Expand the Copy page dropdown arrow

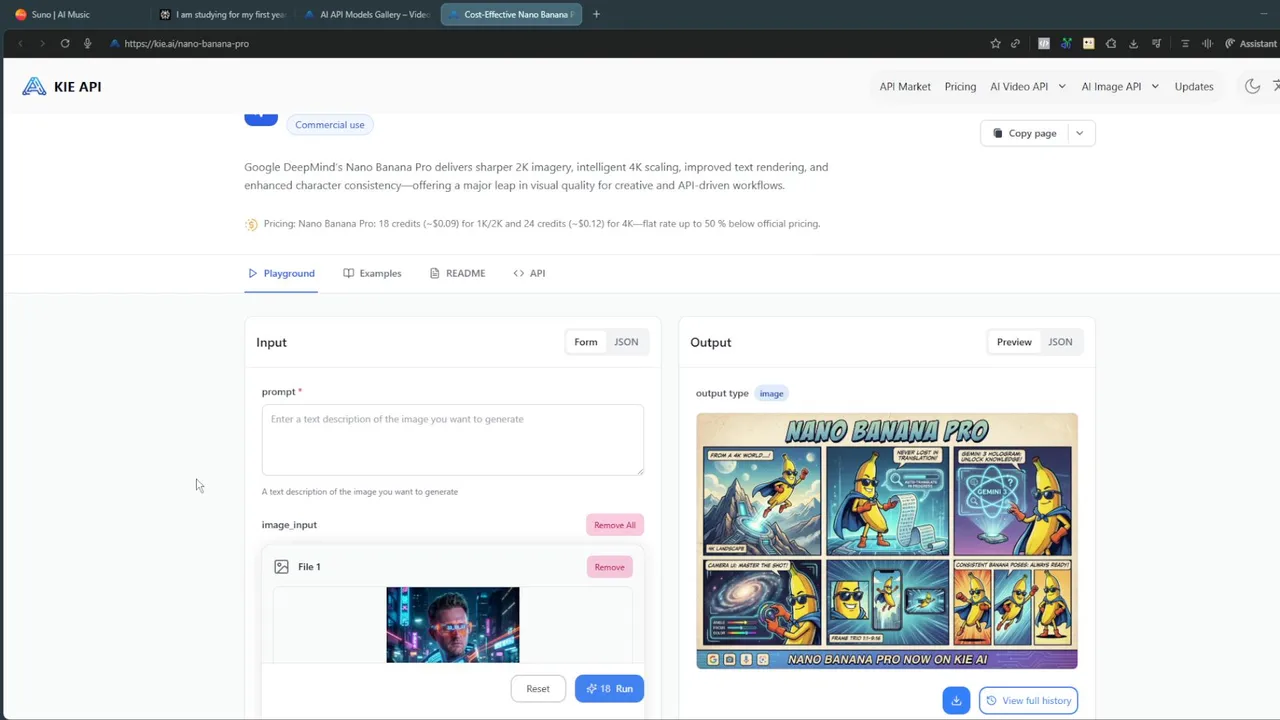(1079, 133)
